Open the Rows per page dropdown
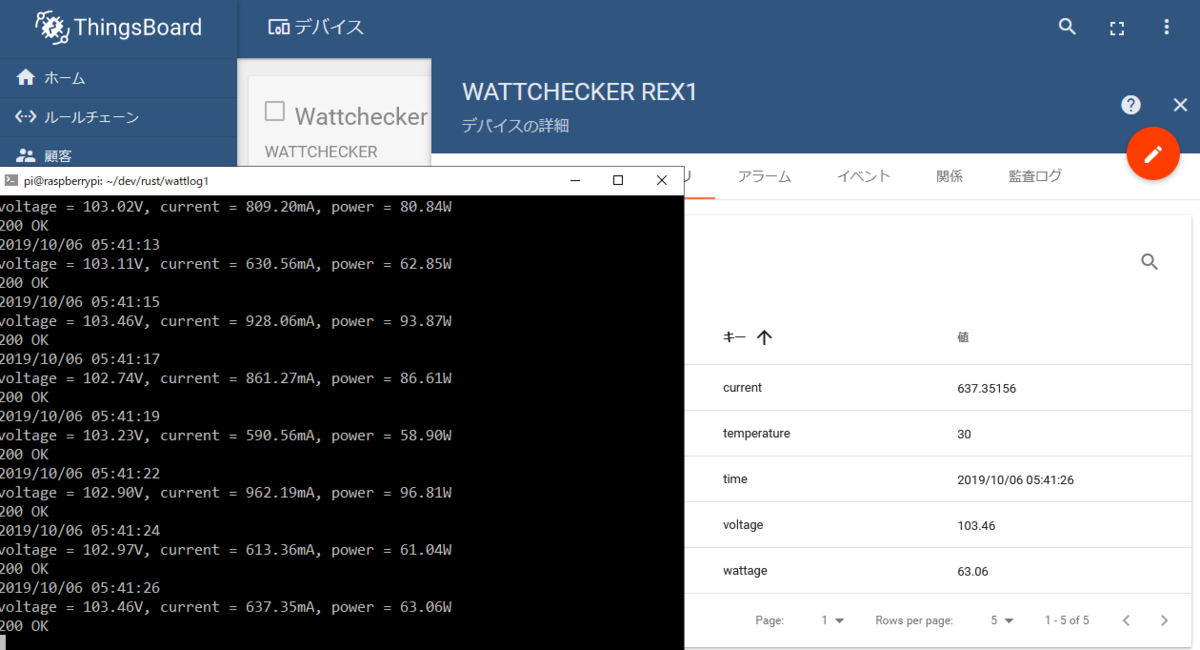The image size is (1200, 650). [x=1002, y=620]
